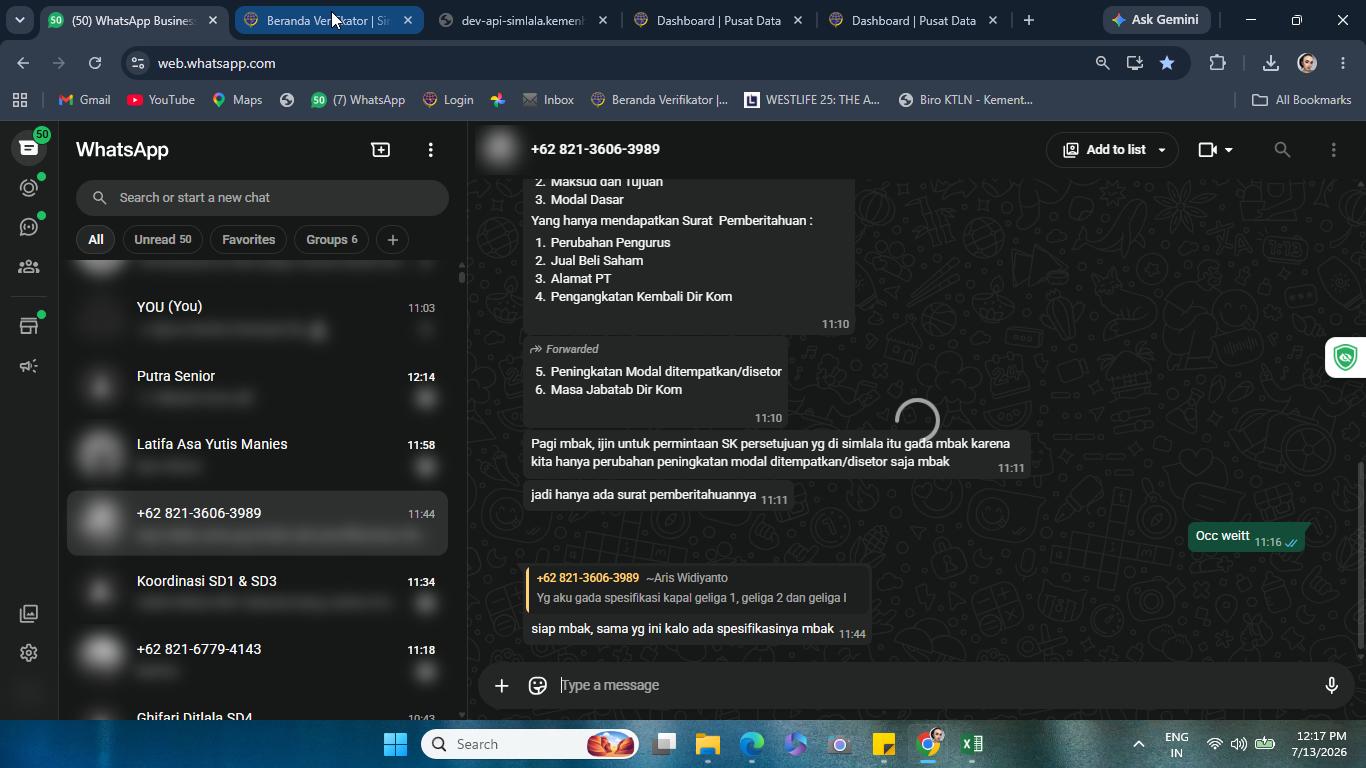
Task: Open WhatsApp Settings gear icon
Action: coord(29,653)
